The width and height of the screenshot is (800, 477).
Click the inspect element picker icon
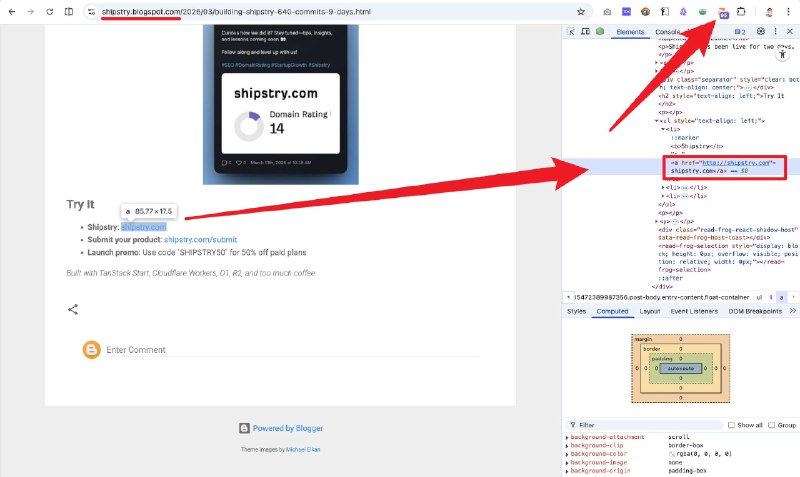[x=571, y=32]
